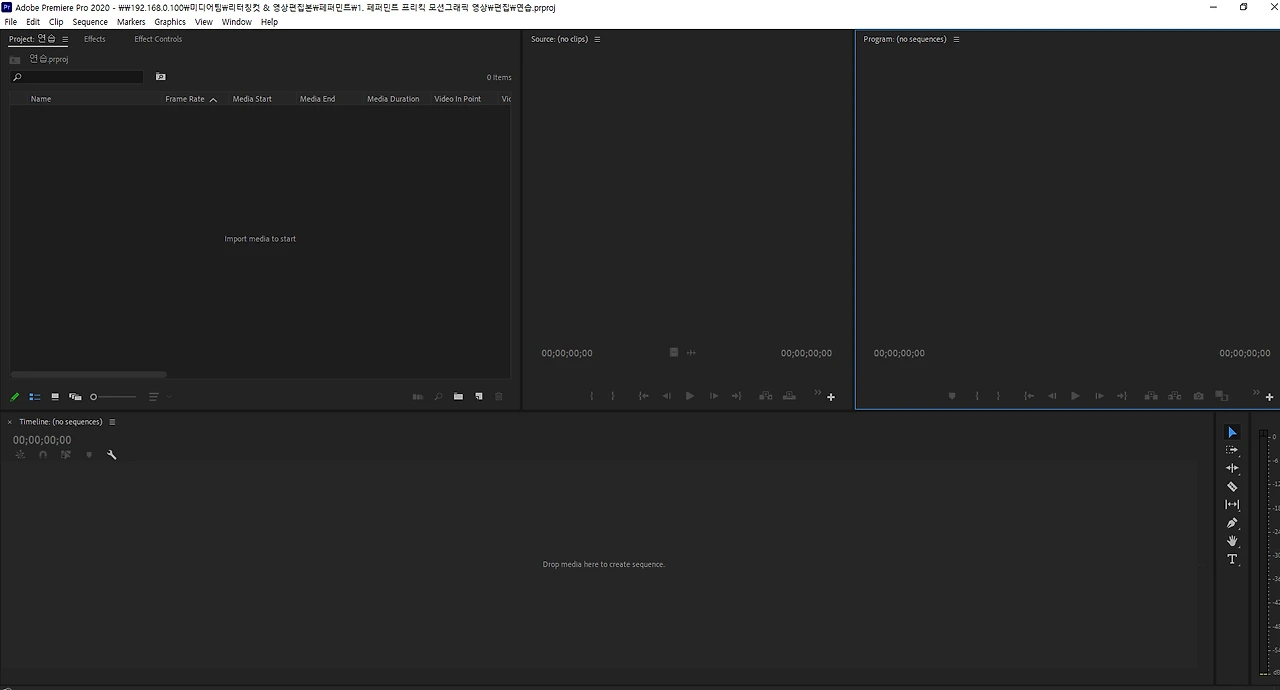
Task: Toggle insert sequences as nests button
Action: point(20,455)
